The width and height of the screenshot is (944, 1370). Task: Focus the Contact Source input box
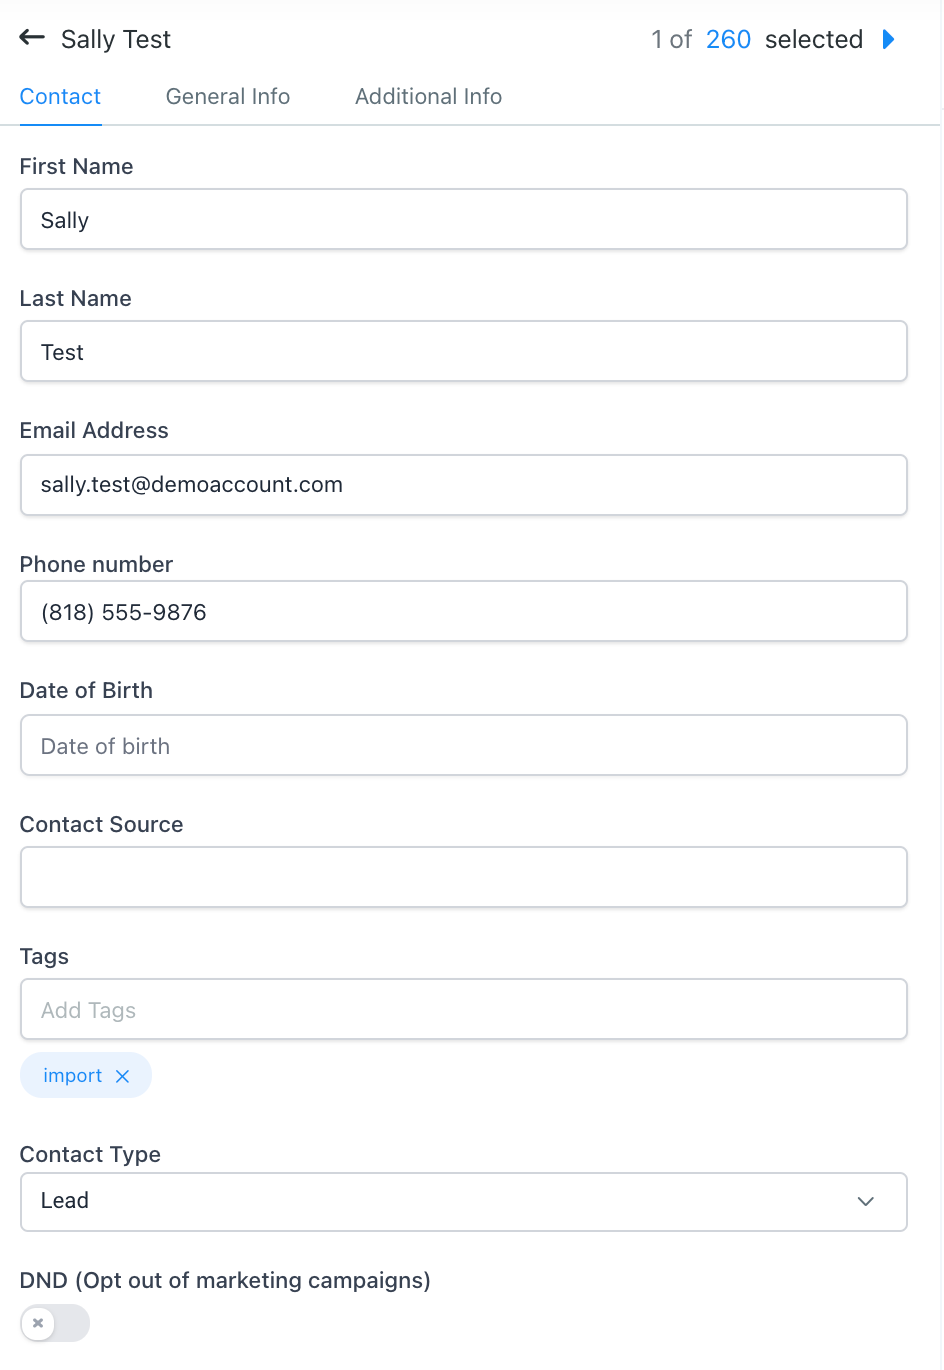[464, 877]
